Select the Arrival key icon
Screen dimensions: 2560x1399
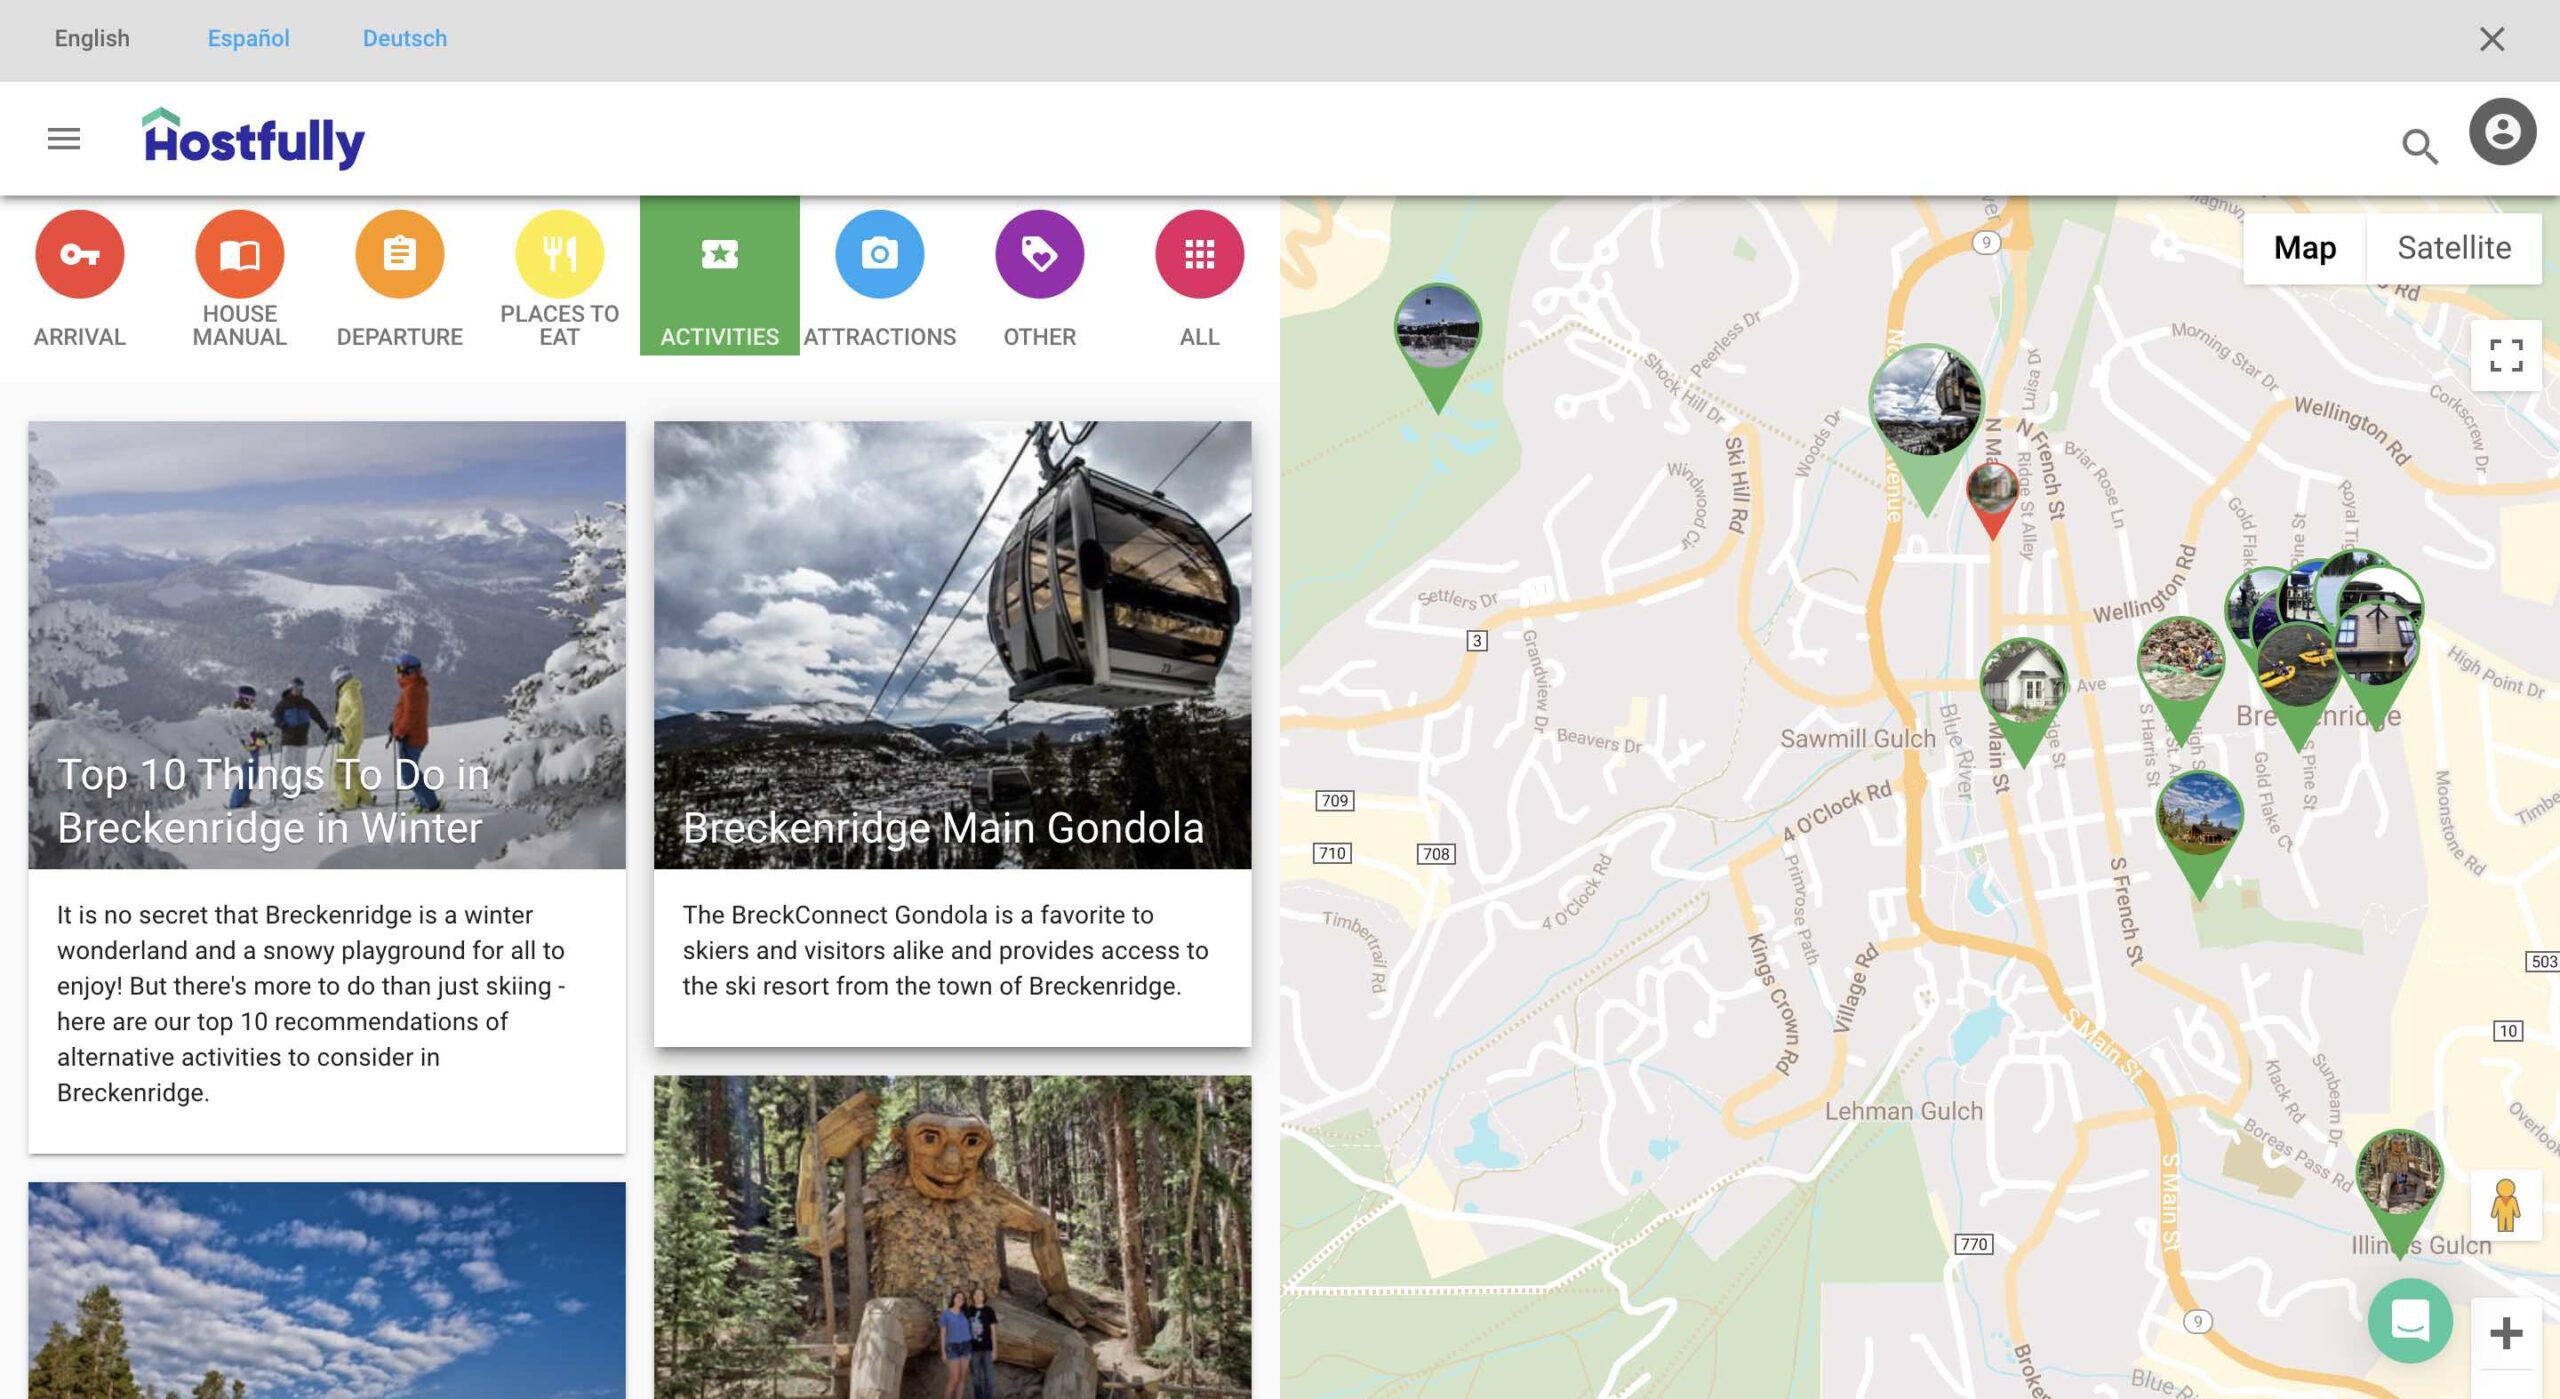(80, 254)
